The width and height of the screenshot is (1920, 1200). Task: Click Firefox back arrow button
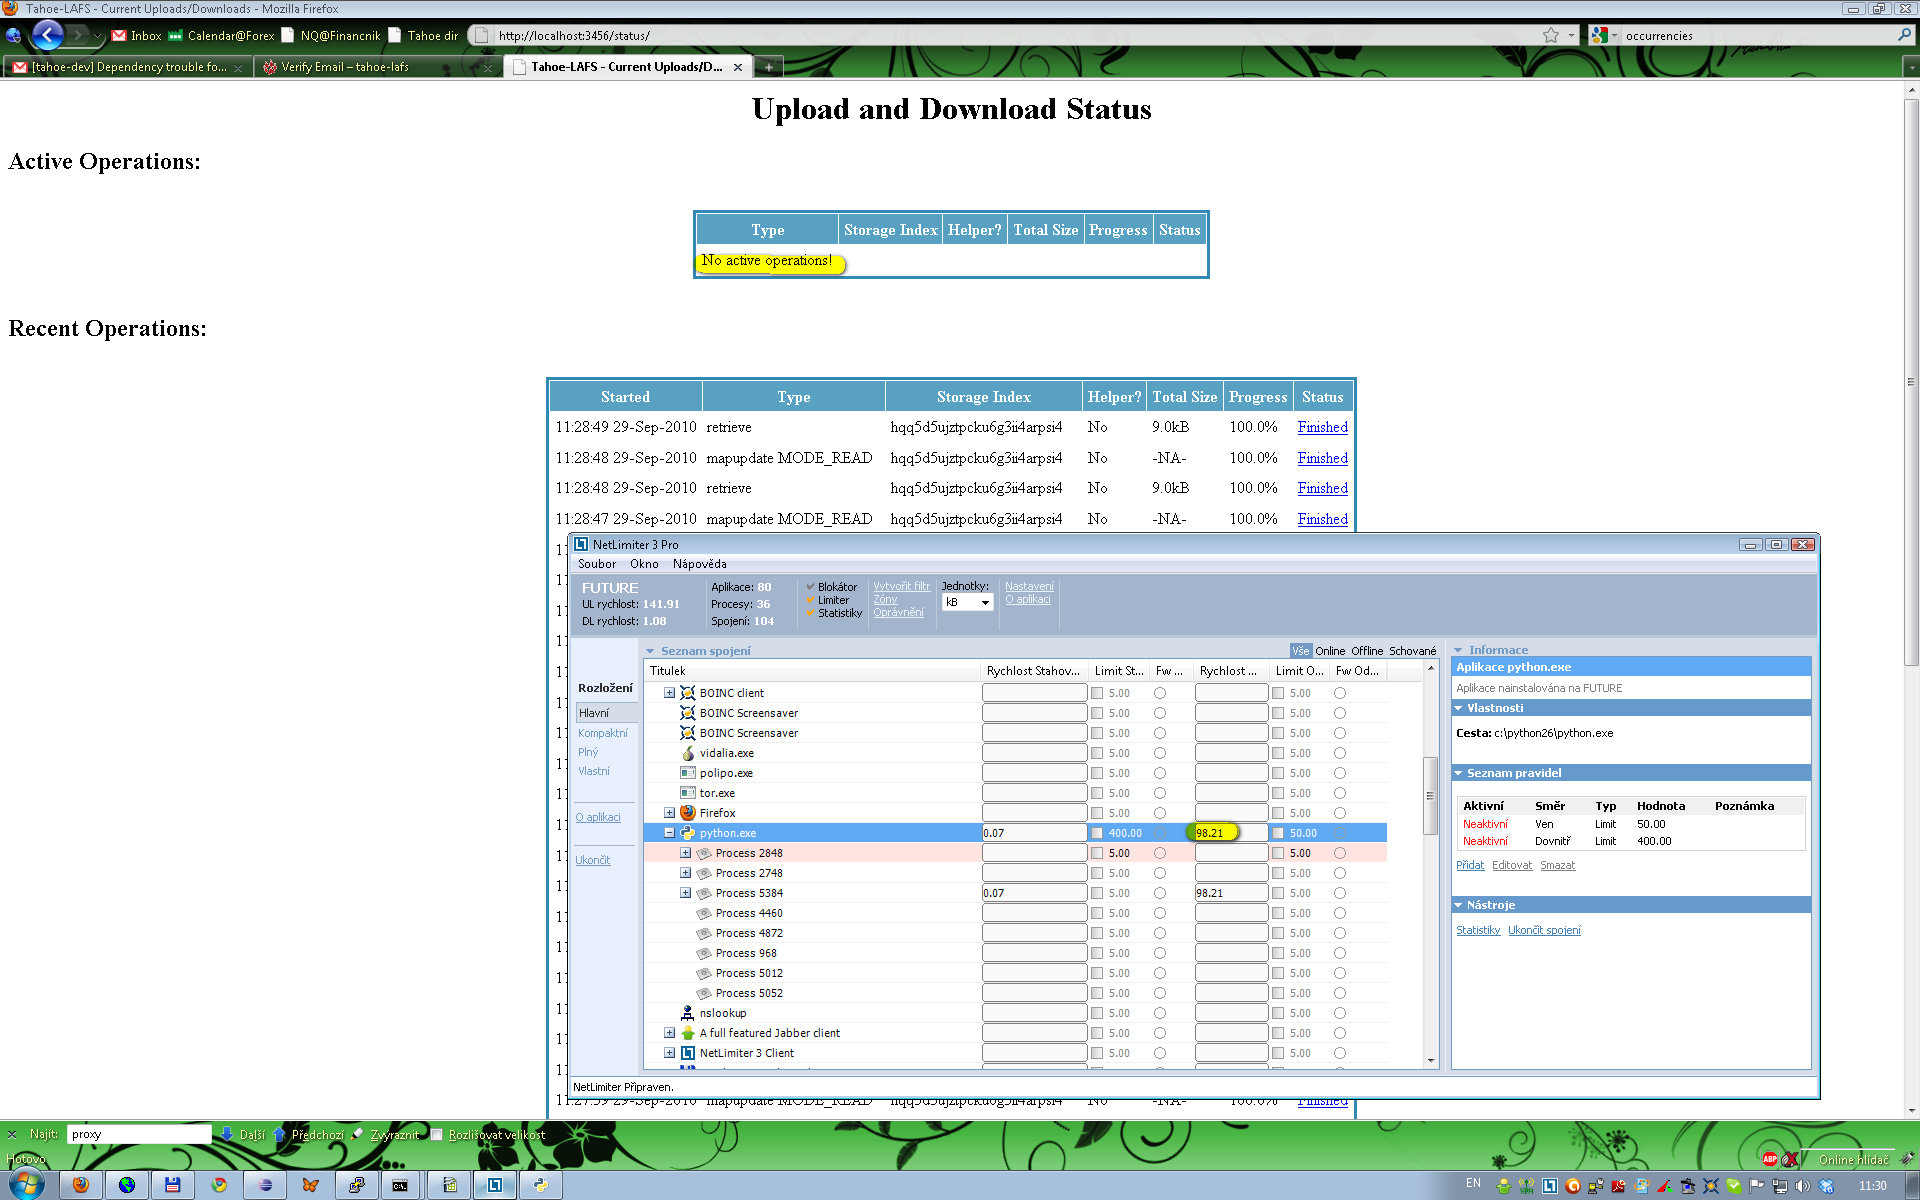tap(47, 35)
